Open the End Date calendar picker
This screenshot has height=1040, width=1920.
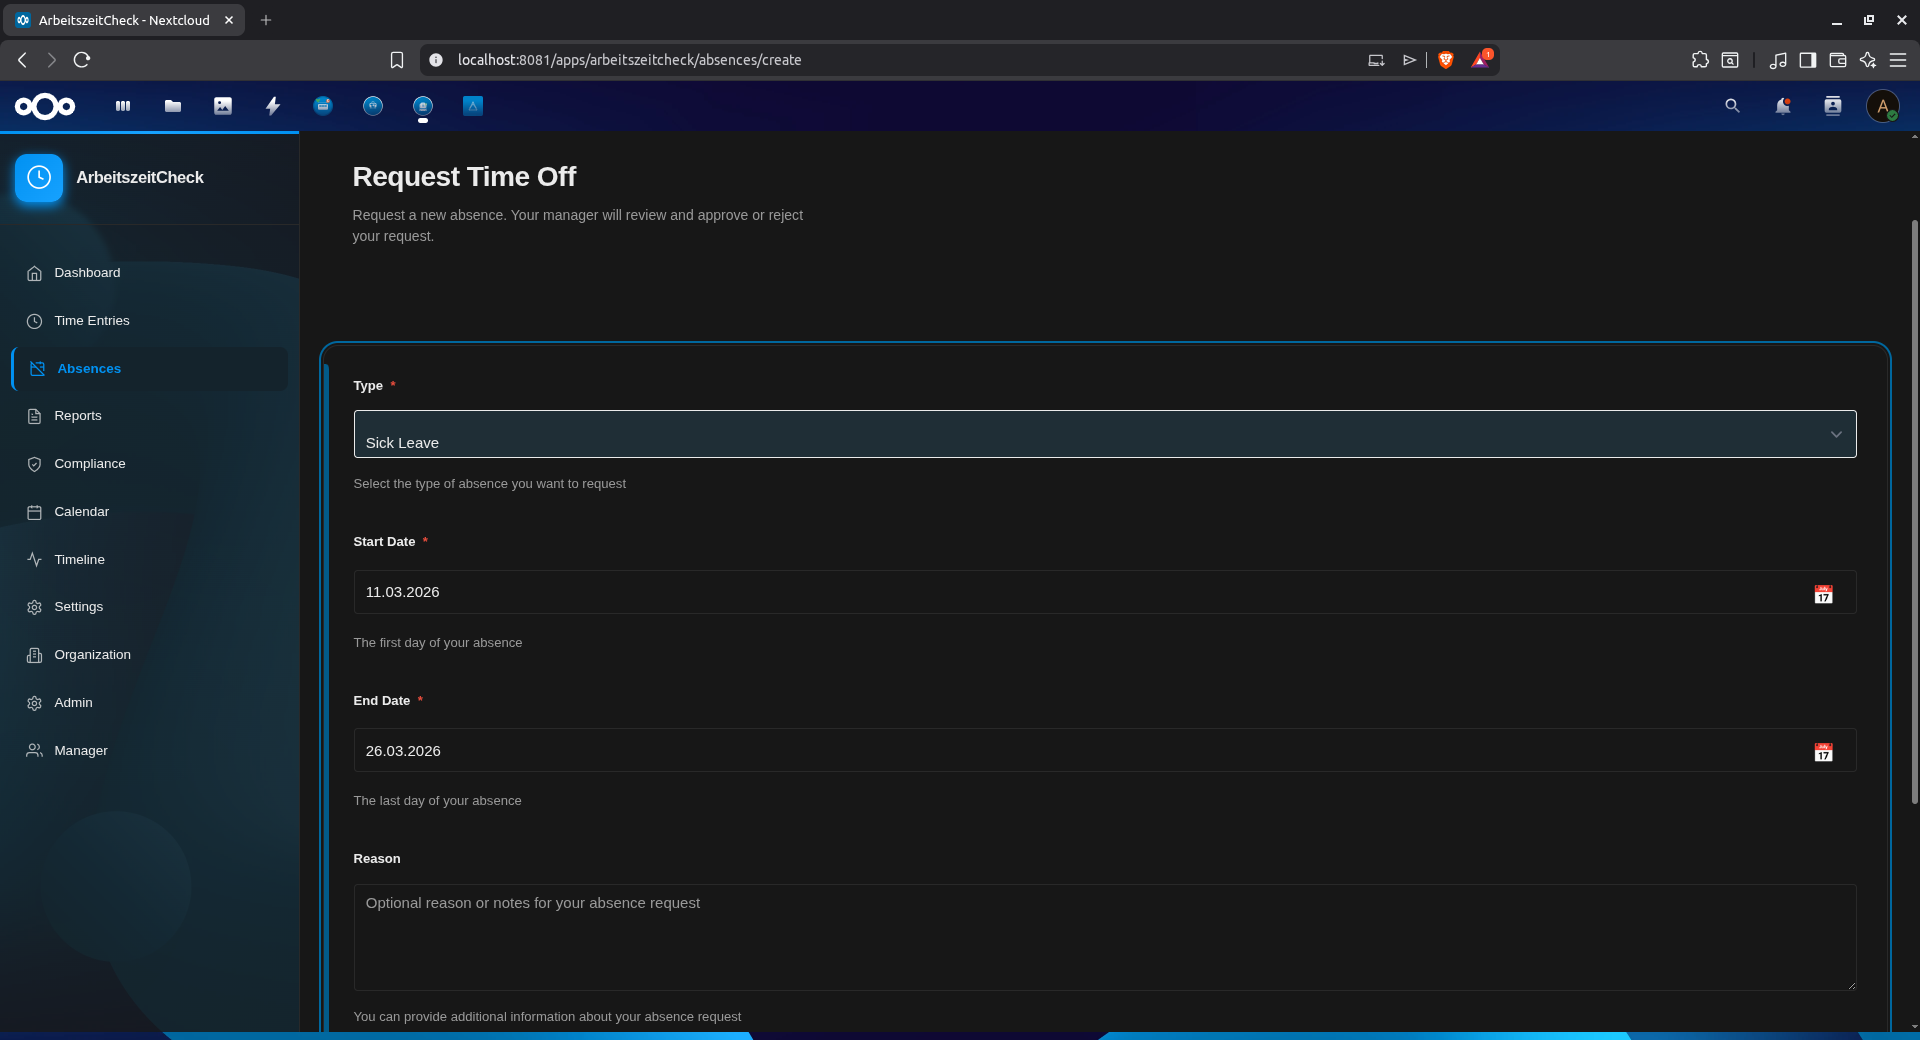[1824, 752]
